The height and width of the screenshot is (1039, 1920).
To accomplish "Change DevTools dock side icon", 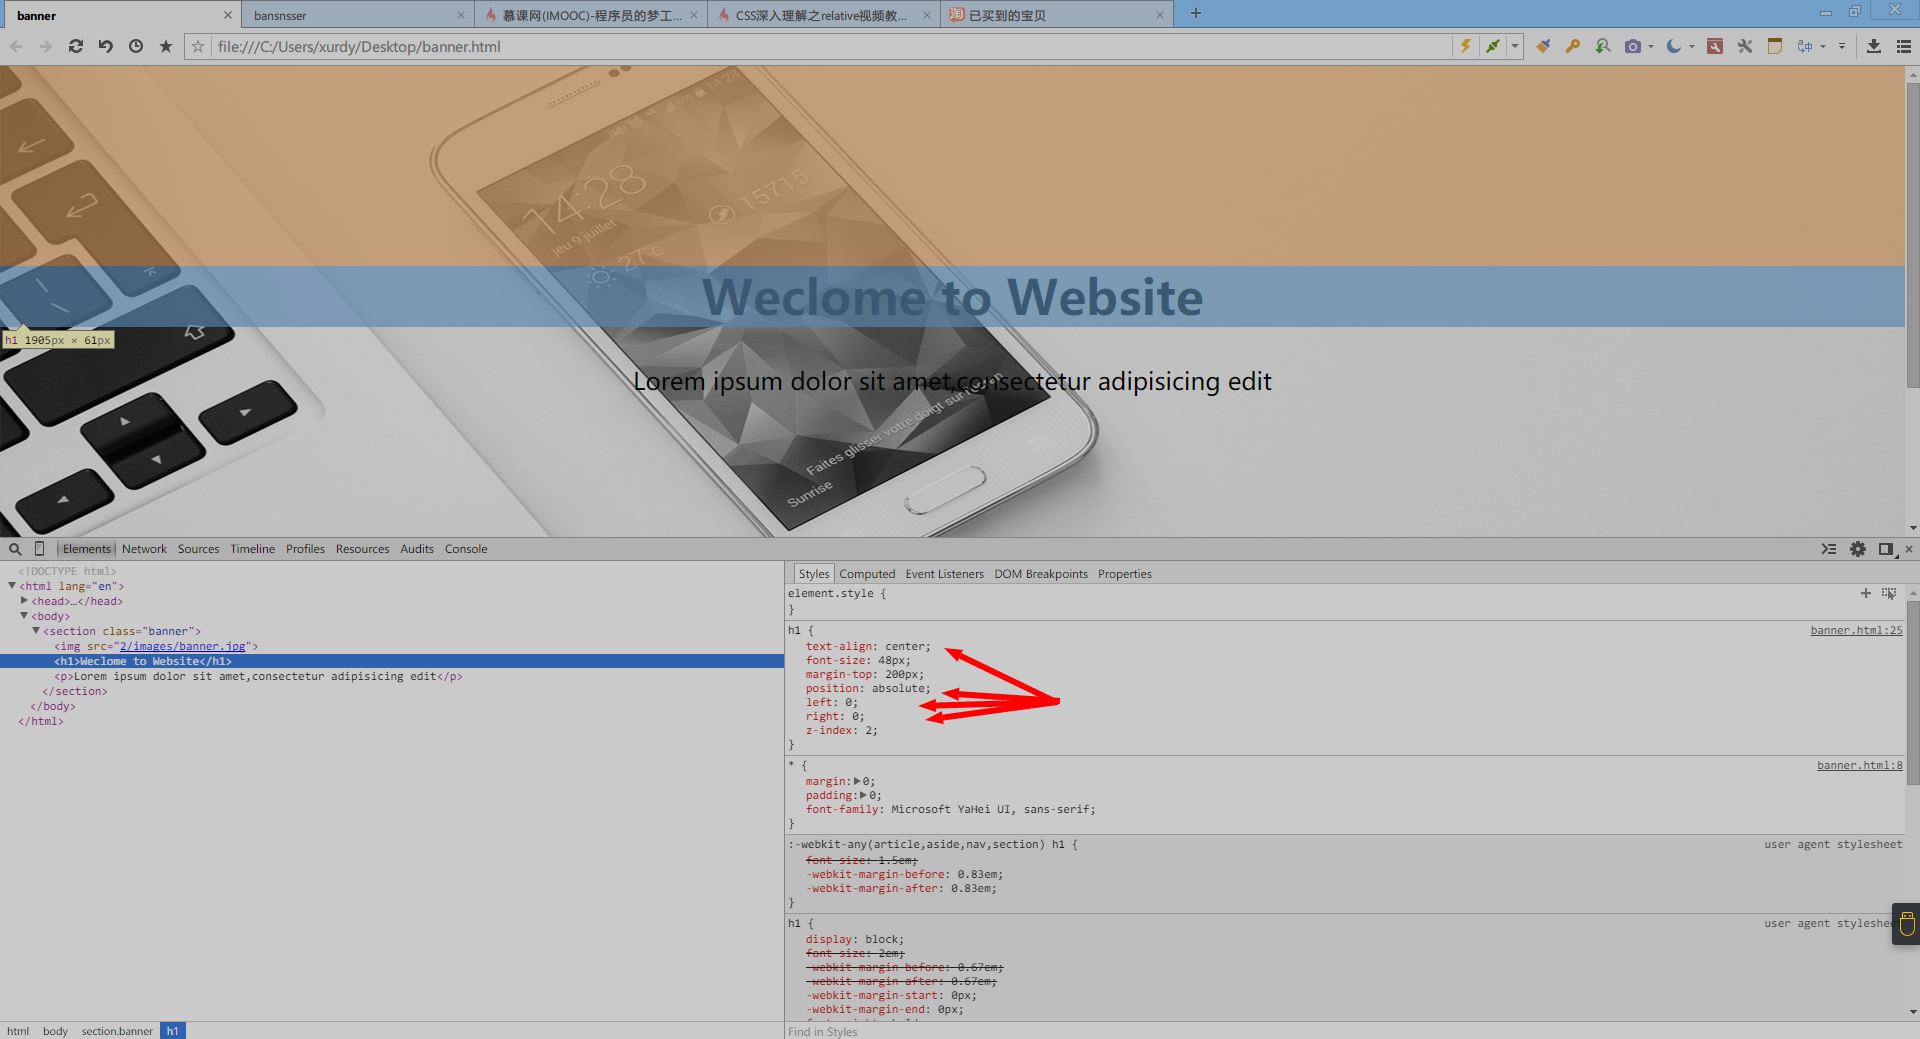I will [1887, 549].
